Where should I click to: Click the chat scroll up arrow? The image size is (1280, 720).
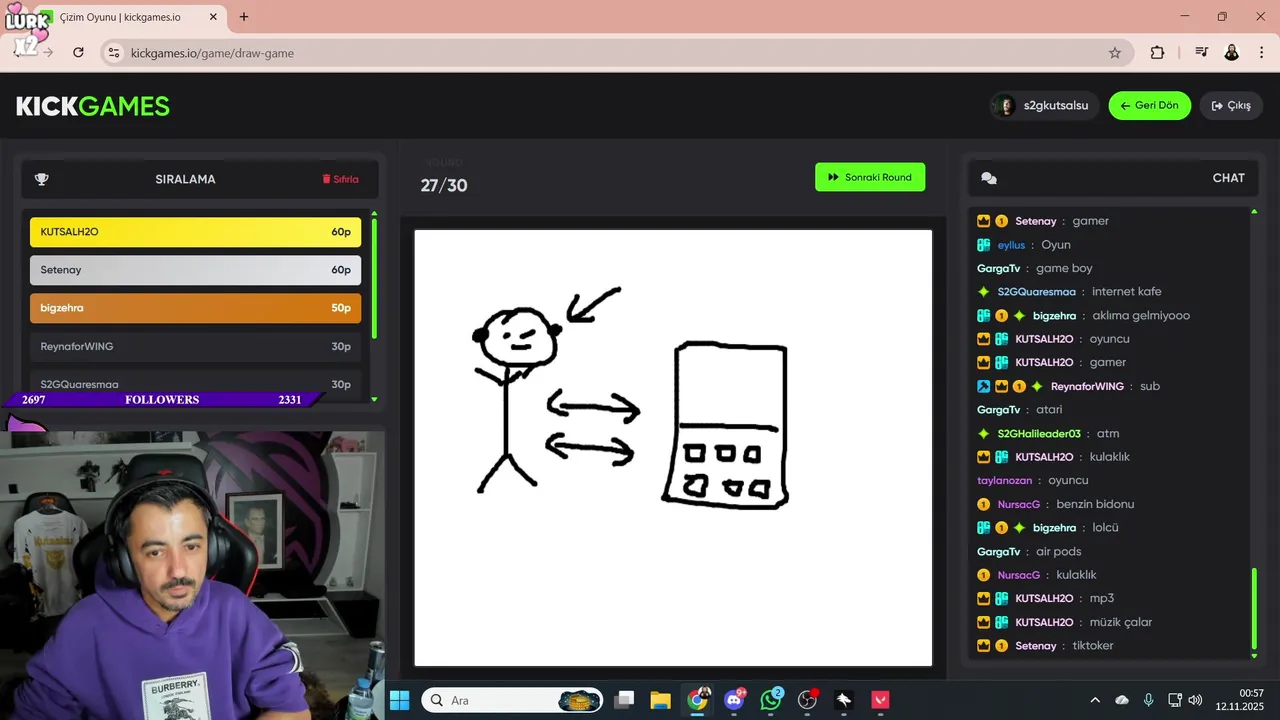point(1254,212)
